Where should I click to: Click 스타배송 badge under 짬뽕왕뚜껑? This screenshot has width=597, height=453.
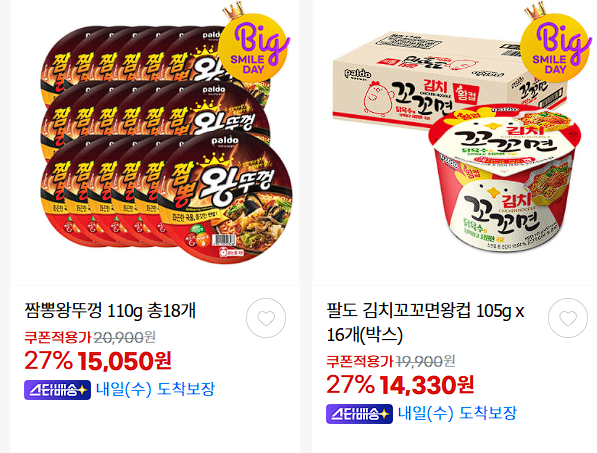57,390
